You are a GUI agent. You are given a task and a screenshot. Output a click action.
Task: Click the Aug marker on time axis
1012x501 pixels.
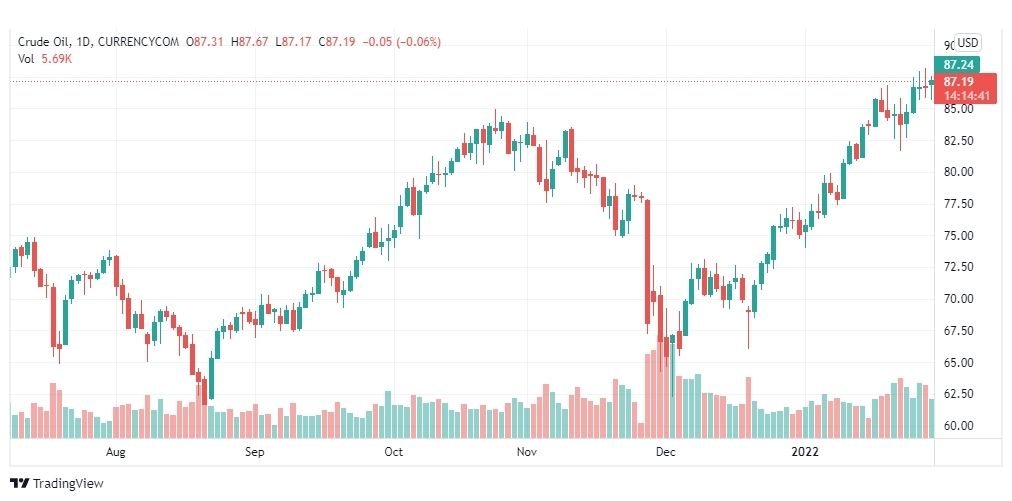click(x=115, y=452)
